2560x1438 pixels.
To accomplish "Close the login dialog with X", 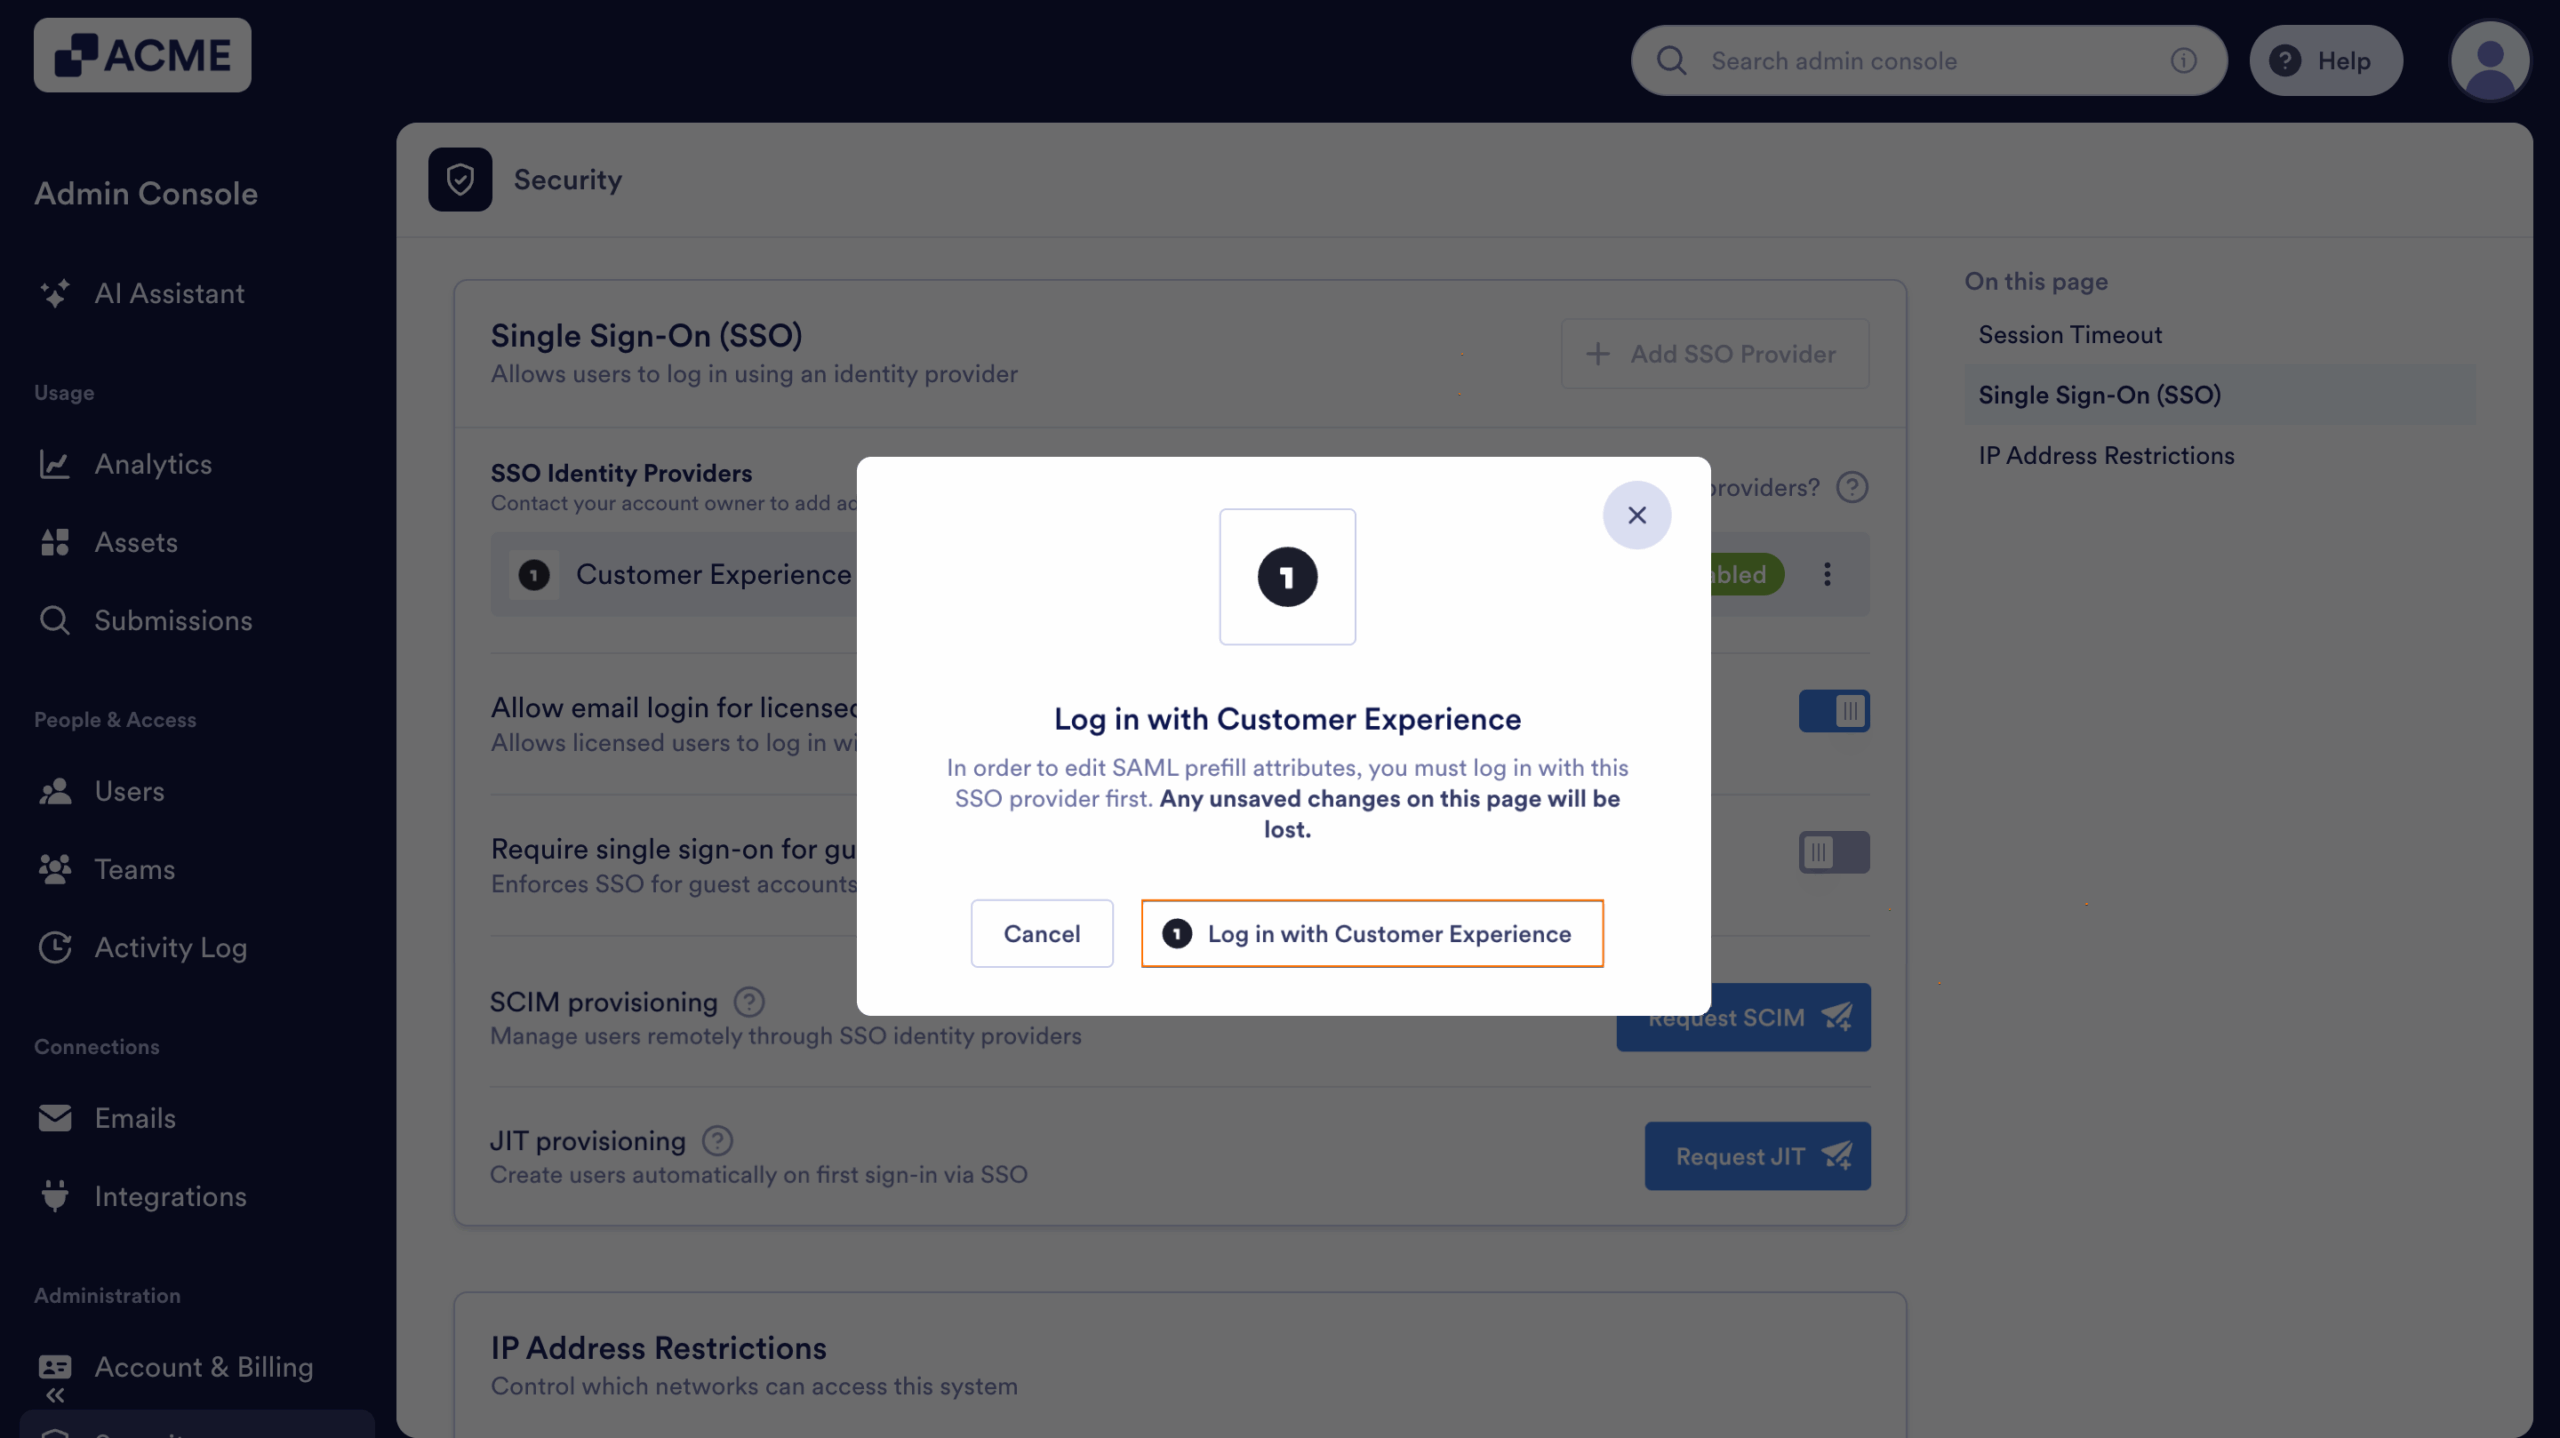I will click(x=1636, y=515).
